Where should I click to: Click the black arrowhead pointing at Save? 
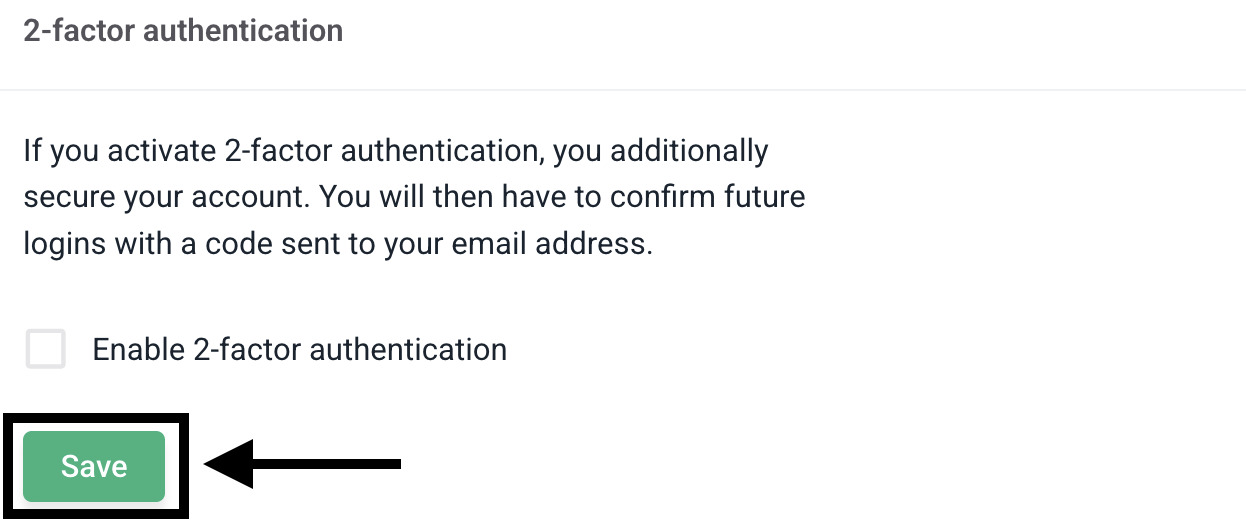coord(229,463)
